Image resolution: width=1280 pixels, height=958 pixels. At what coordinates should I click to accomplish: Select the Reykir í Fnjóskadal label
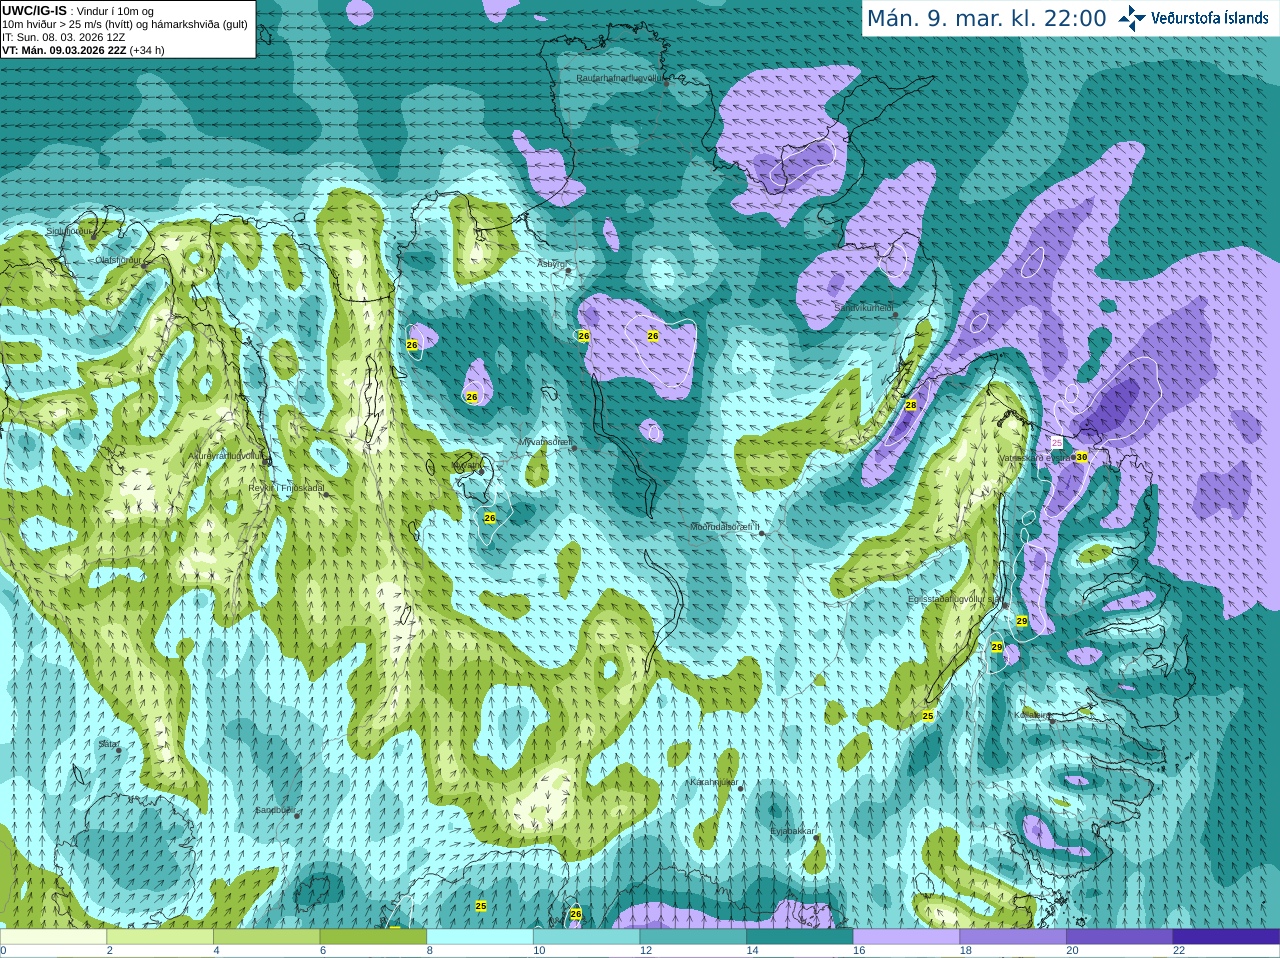pos(286,488)
